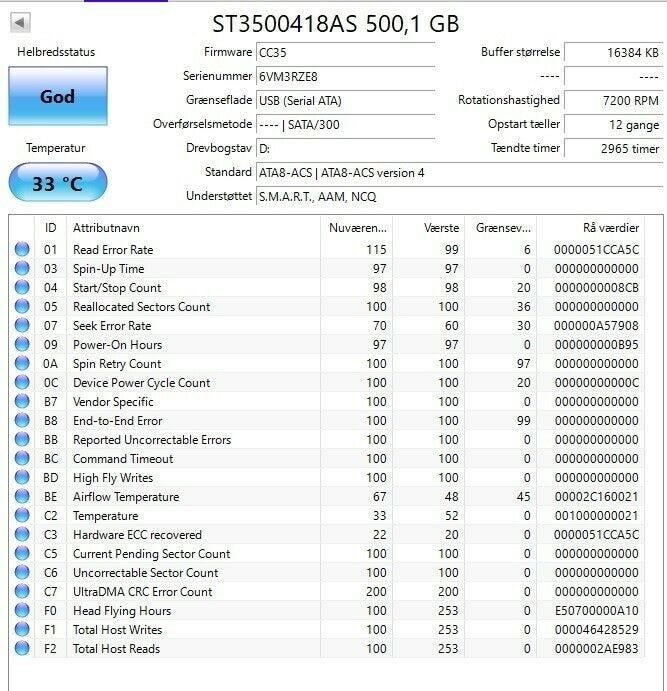Select the Head Flying Hours attribute name
The width and height of the screenshot is (667, 691).
click(122, 611)
